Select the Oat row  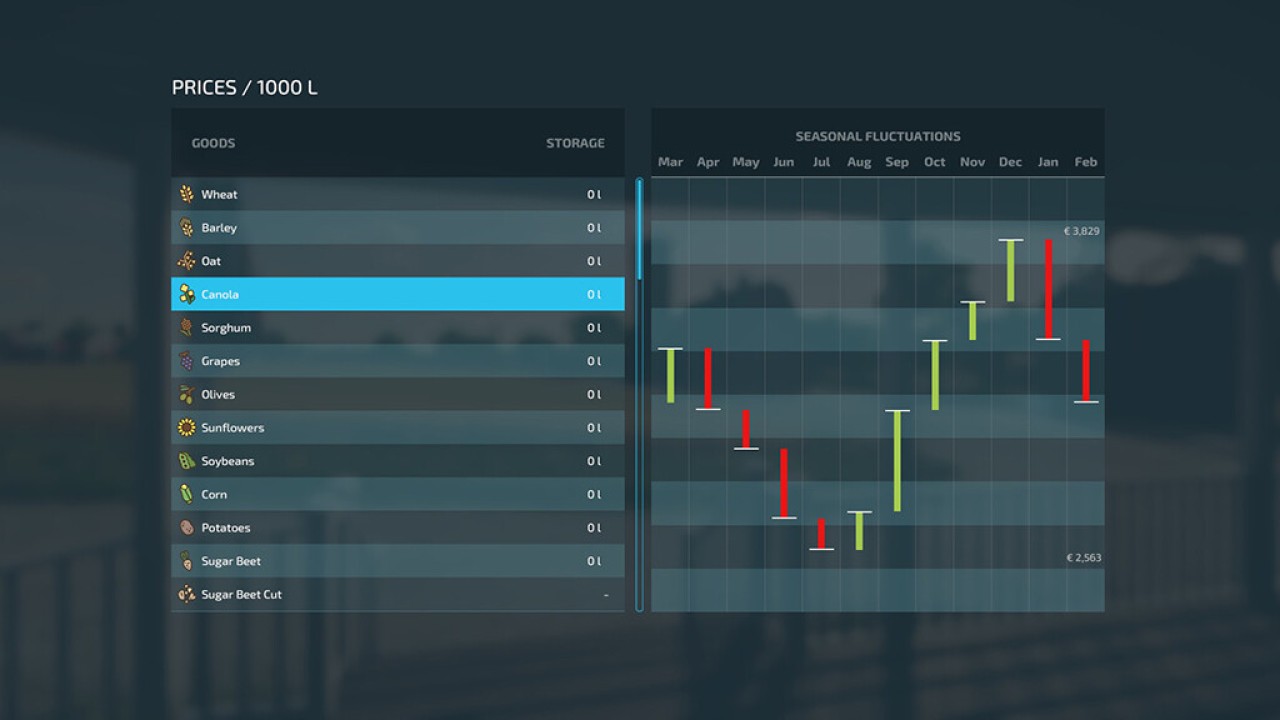coord(398,261)
